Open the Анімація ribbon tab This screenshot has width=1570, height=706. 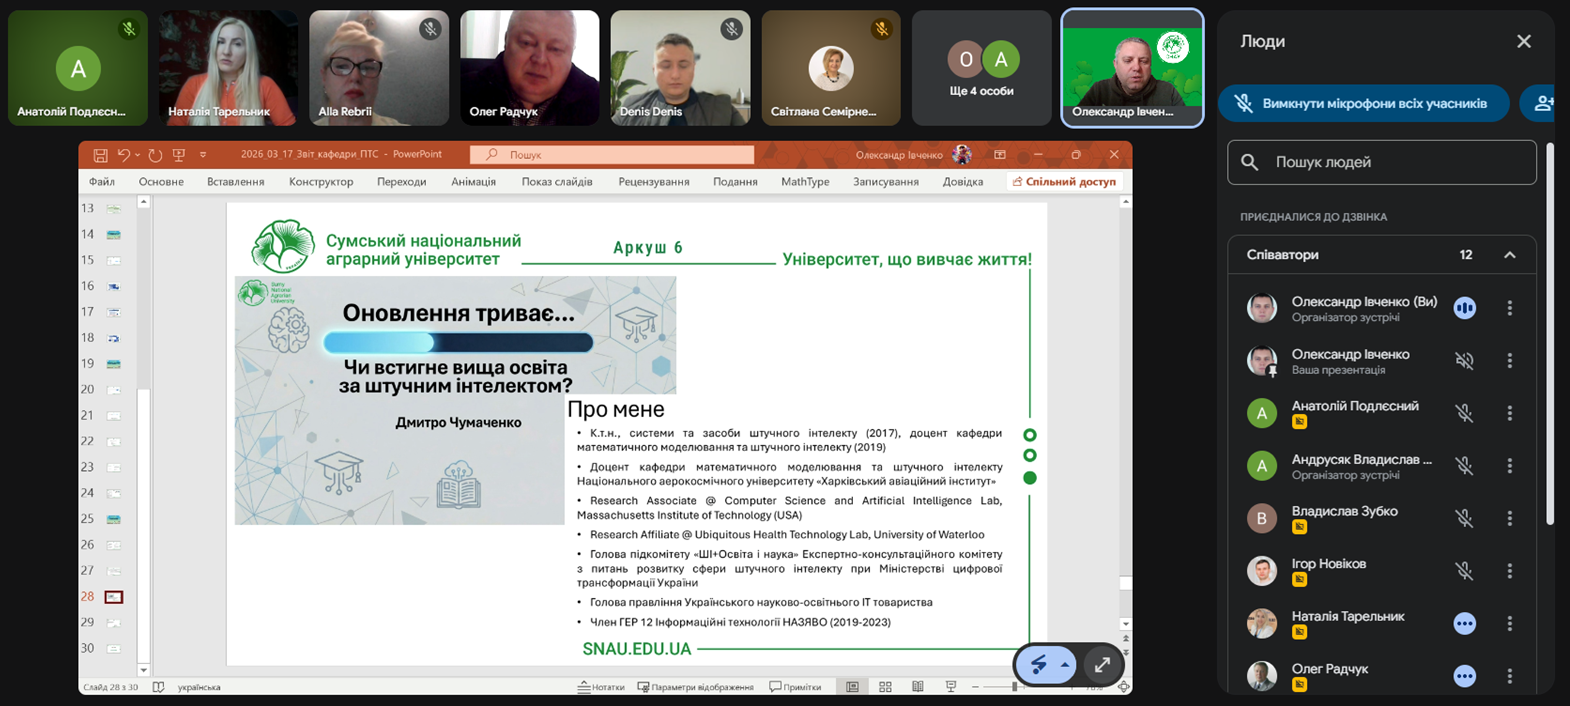click(x=473, y=182)
